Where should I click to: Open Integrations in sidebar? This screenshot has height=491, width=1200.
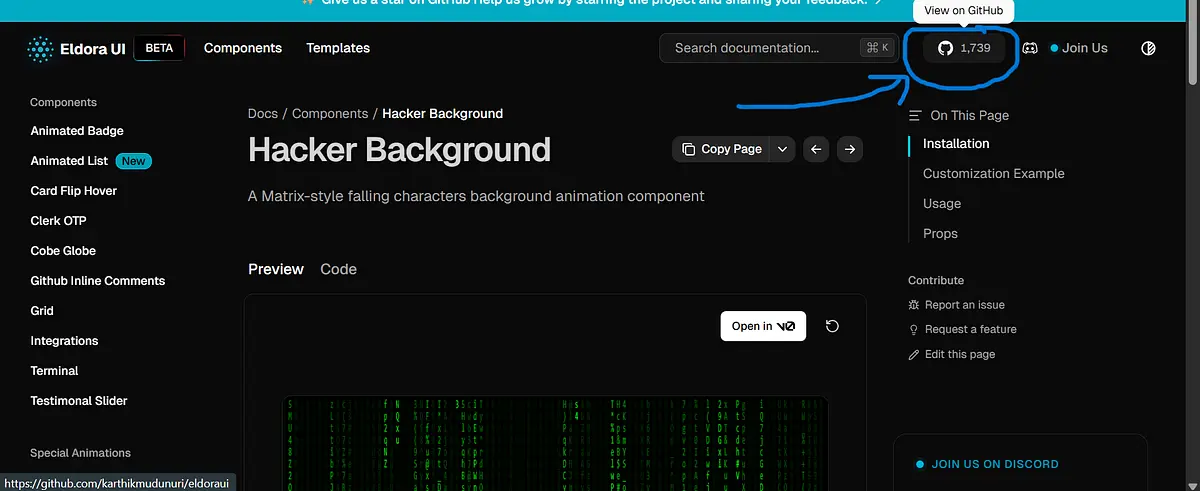coord(64,341)
